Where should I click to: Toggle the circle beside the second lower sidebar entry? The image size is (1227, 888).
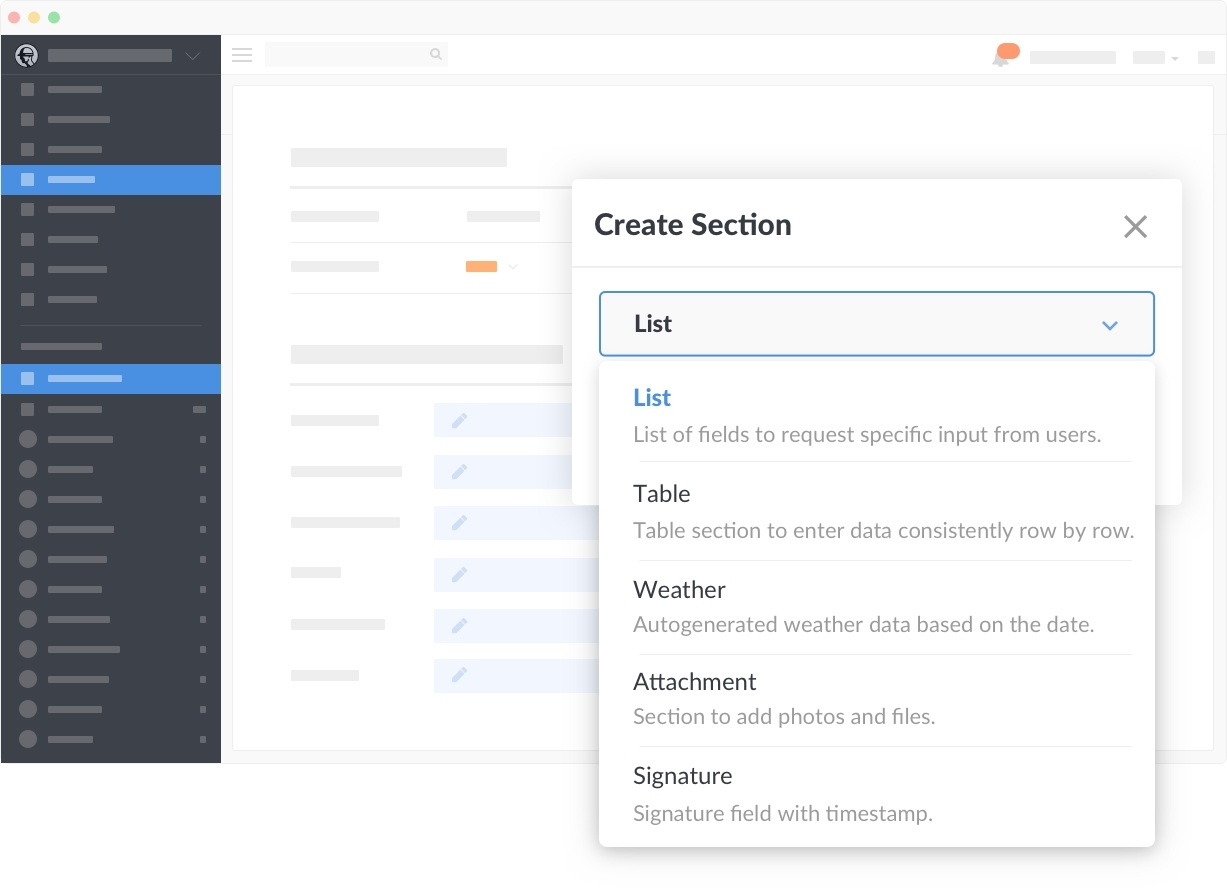pos(26,469)
